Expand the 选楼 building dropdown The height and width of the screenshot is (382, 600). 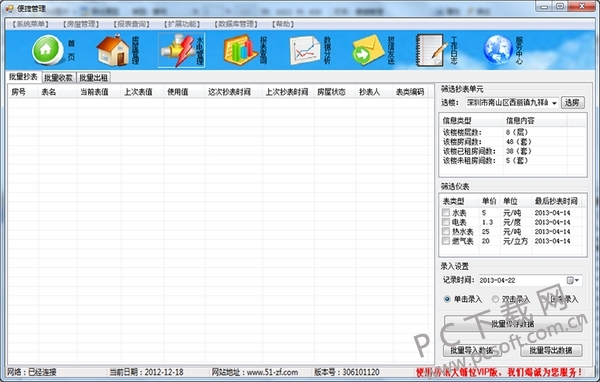point(554,103)
